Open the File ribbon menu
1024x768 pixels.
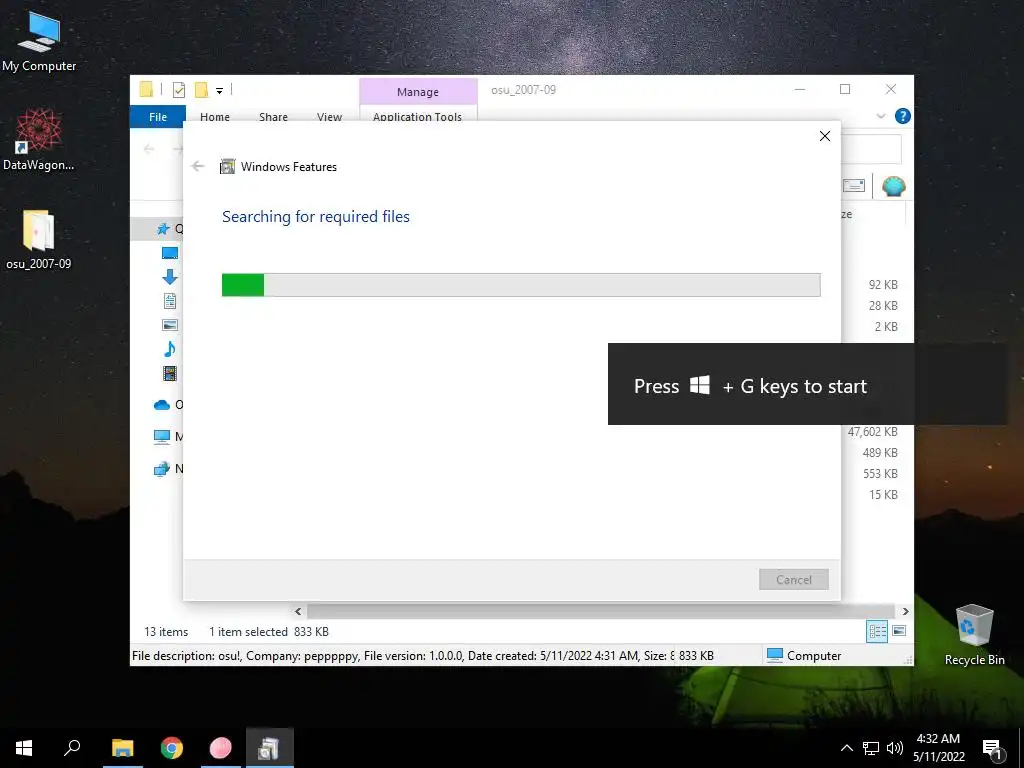158,117
